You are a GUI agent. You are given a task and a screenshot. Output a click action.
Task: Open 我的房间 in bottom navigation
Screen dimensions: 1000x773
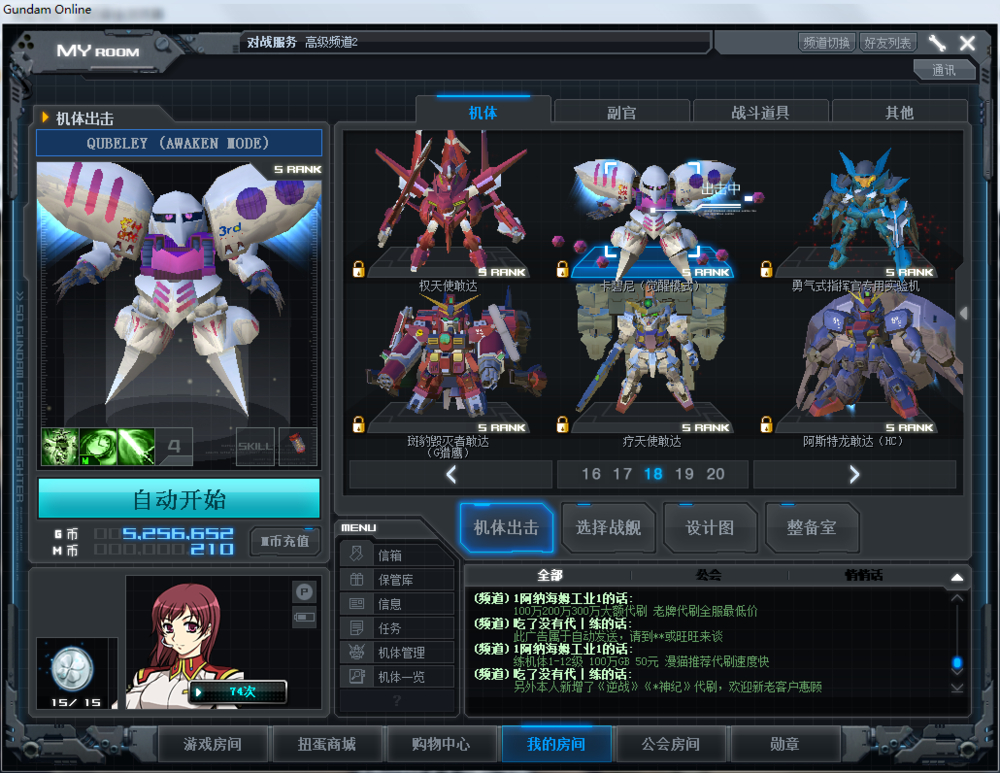tap(555, 744)
